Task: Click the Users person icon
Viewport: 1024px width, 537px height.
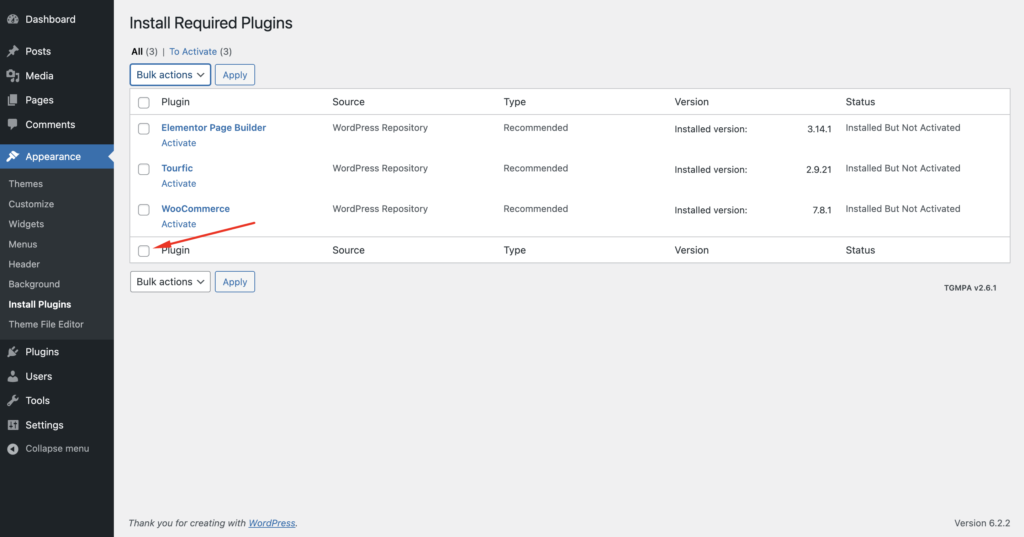Action: pyautogui.click(x=12, y=376)
